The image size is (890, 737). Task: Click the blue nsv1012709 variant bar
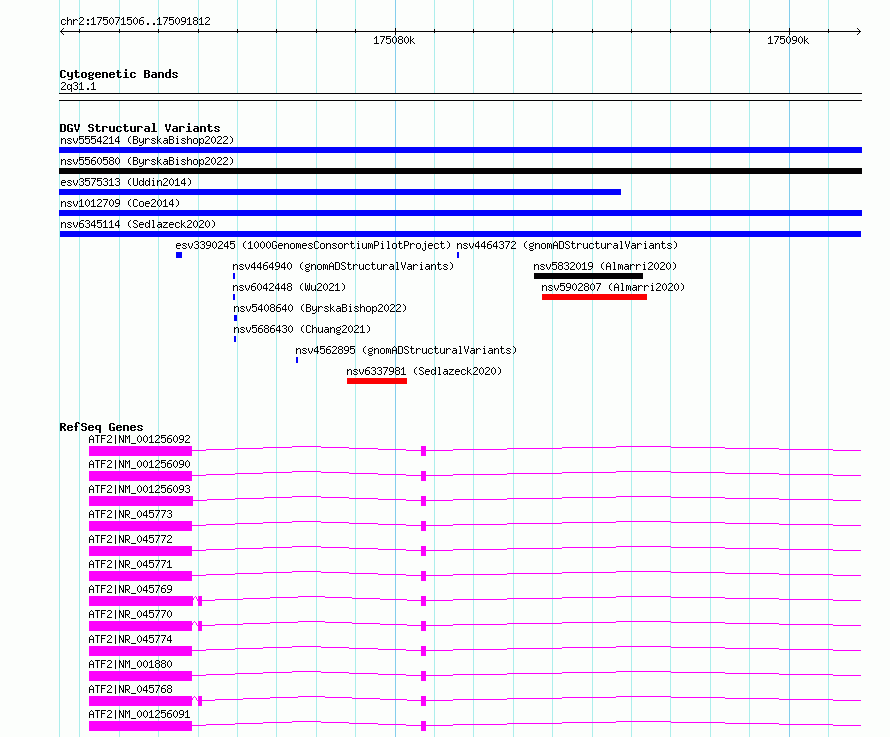(460, 213)
